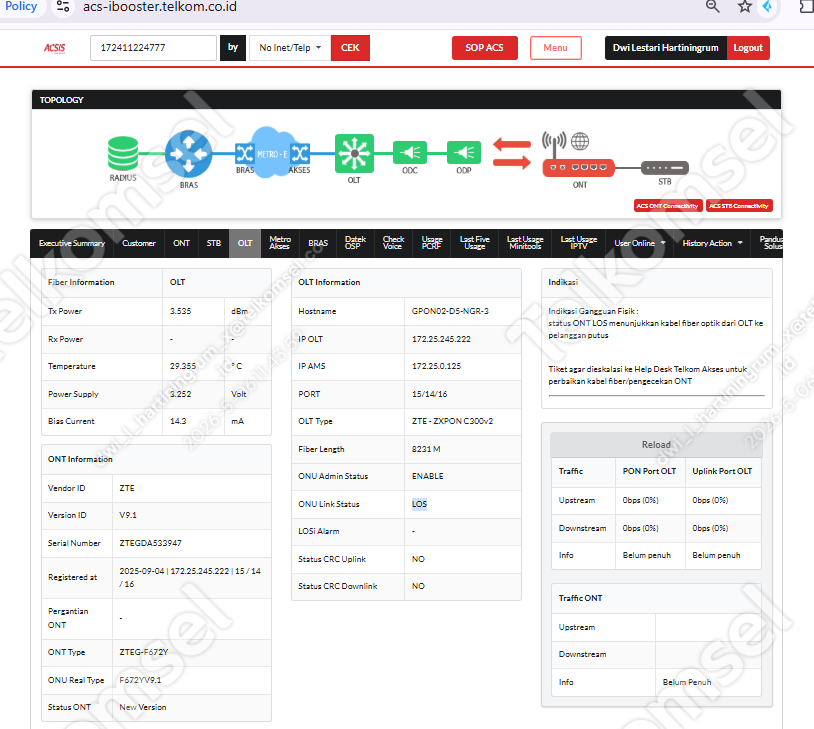Open the Last Five Usage tab
This screenshot has height=729, width=814.
[x=474, y=243]
